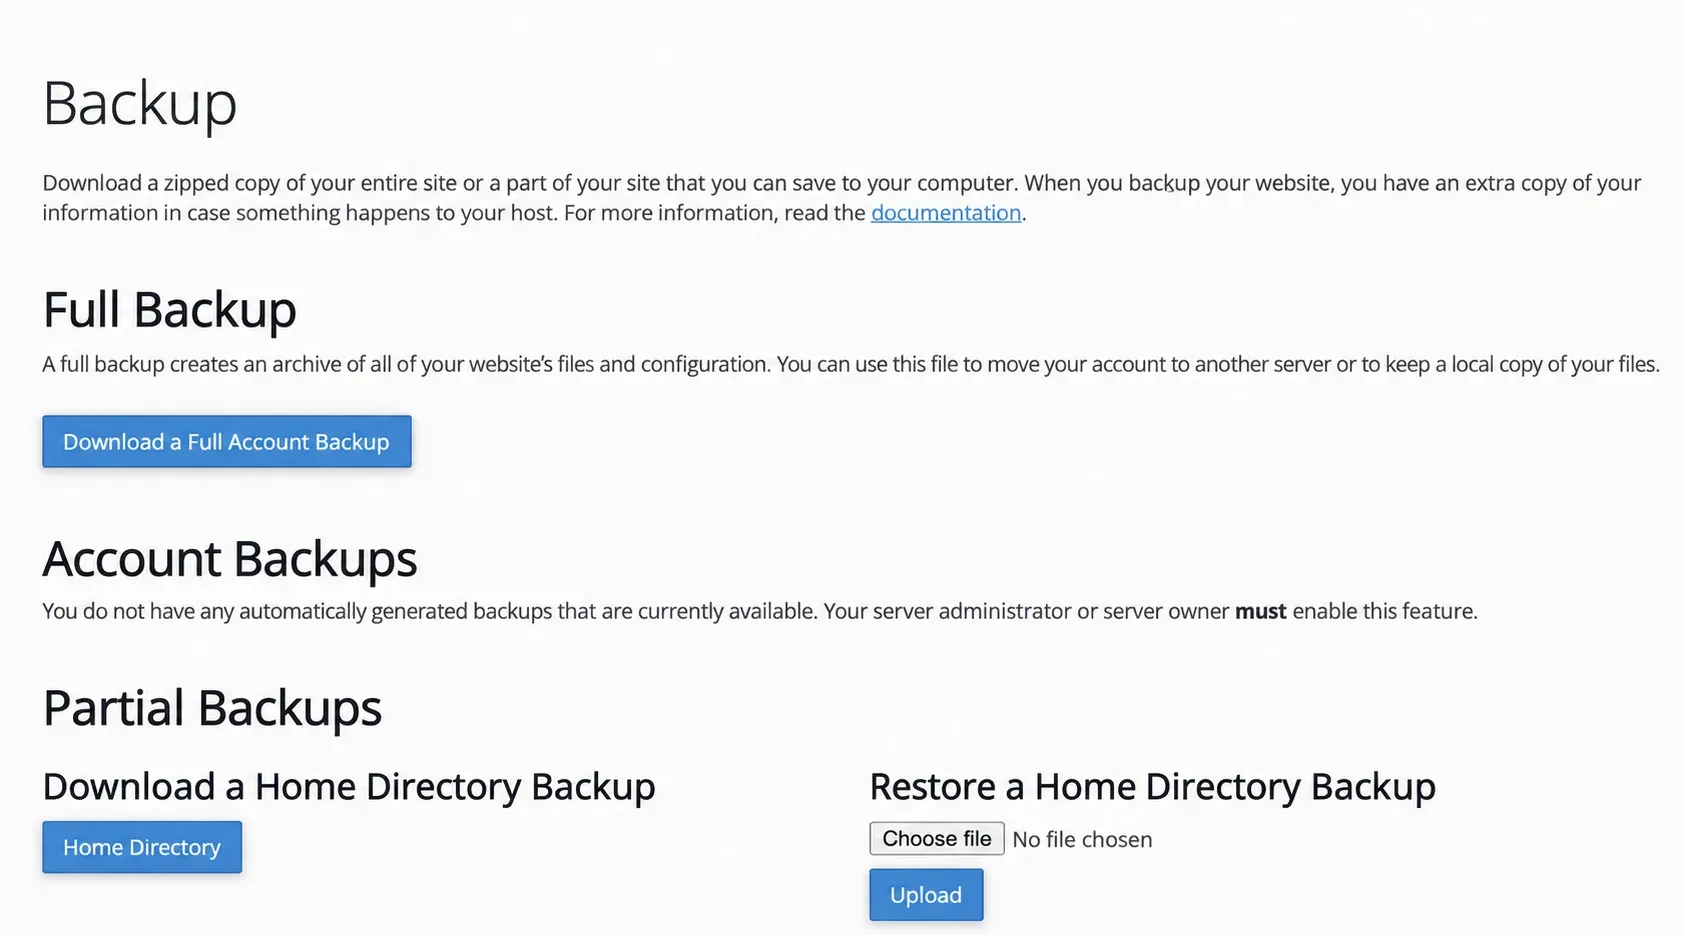Click the 'Partial Backups' heading
Viewport: 1683px width, 935px height.
click(212, 708)
